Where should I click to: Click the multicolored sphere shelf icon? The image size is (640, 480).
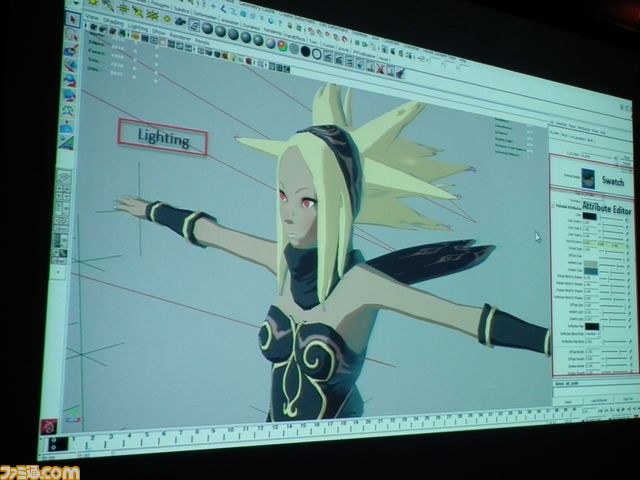click(x=282, y=45)
